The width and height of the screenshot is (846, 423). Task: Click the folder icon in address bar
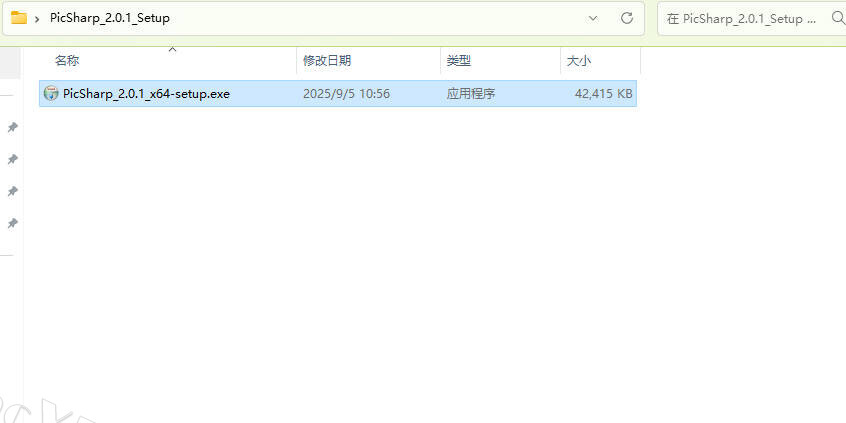[x=19, y=18]
